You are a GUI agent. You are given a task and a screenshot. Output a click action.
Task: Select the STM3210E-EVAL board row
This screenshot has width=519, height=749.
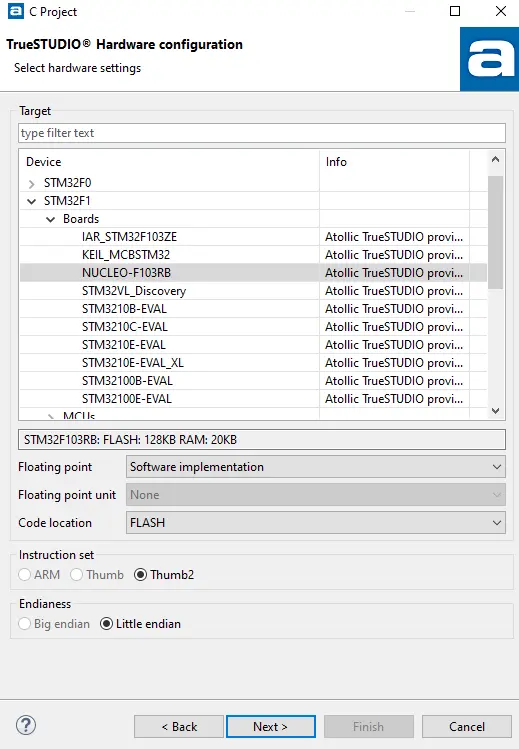point(253,345)
